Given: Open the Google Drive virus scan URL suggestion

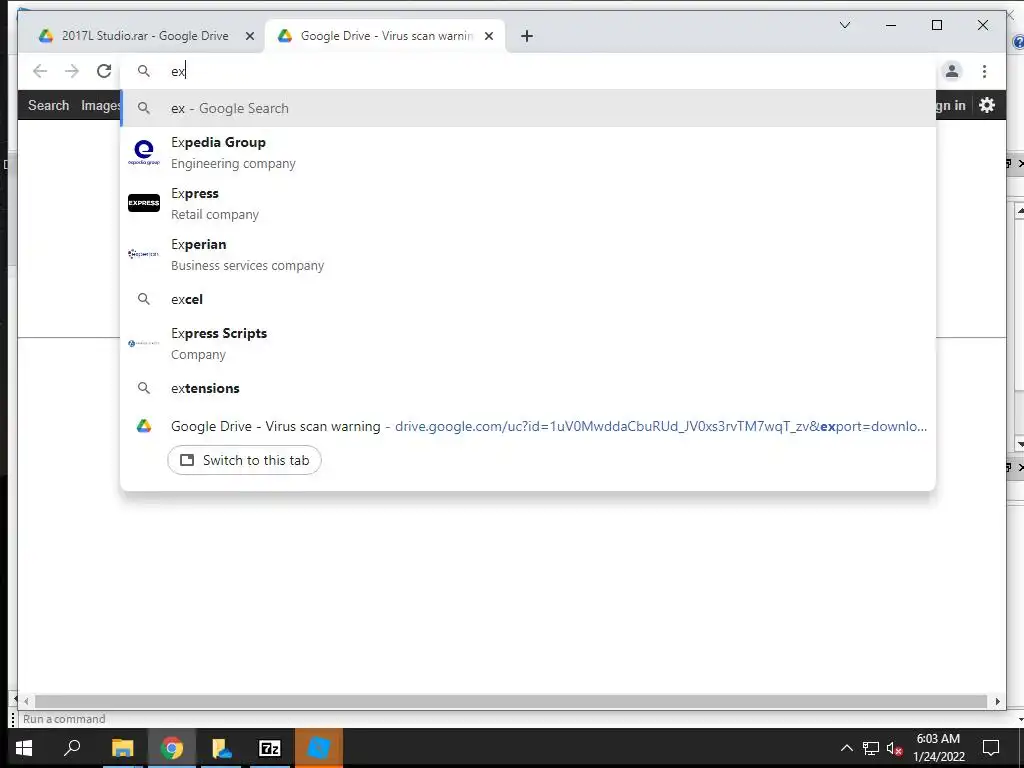Looking at the screenshot, I should click(528, 426).
